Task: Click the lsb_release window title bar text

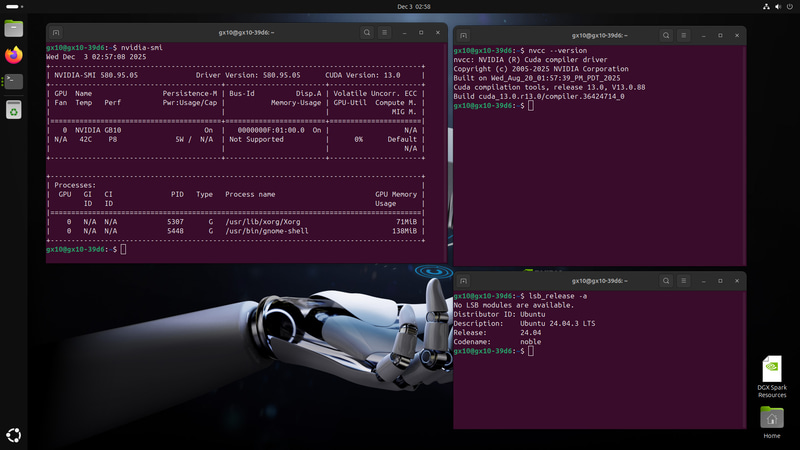Action: (x=599, y=281)
